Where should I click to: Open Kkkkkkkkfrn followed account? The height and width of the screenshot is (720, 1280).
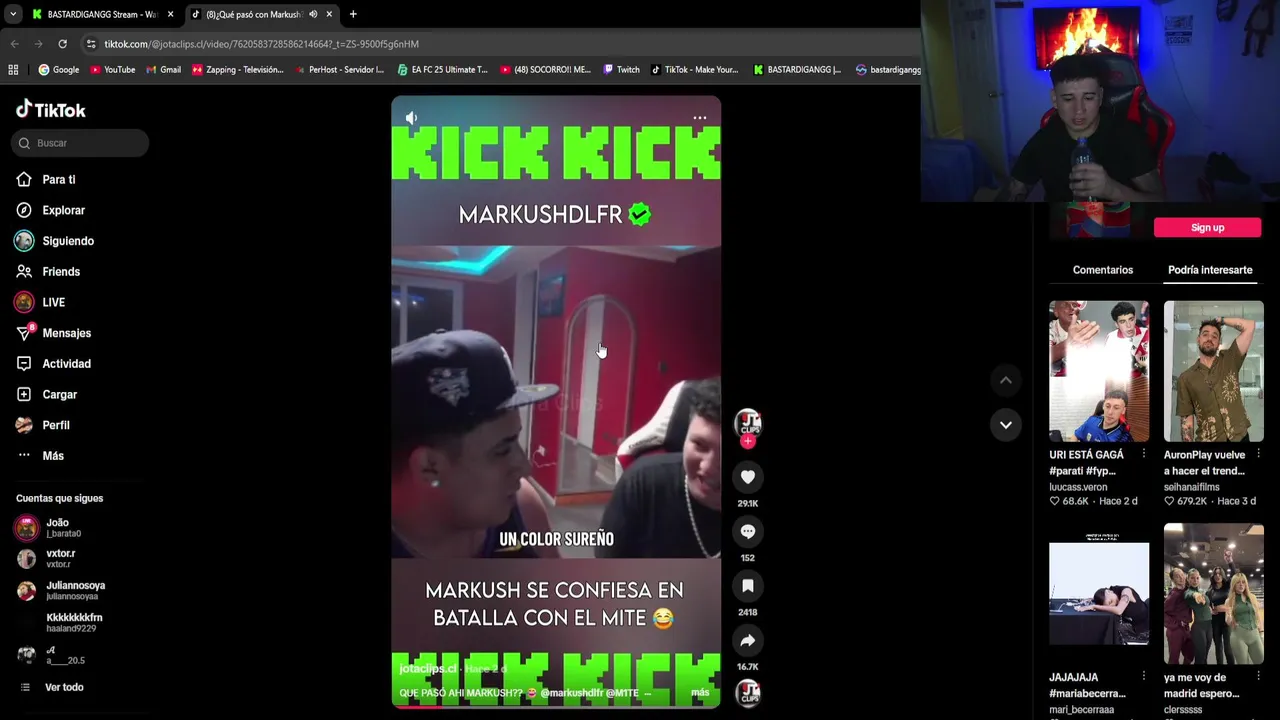(x=59, y=622)
